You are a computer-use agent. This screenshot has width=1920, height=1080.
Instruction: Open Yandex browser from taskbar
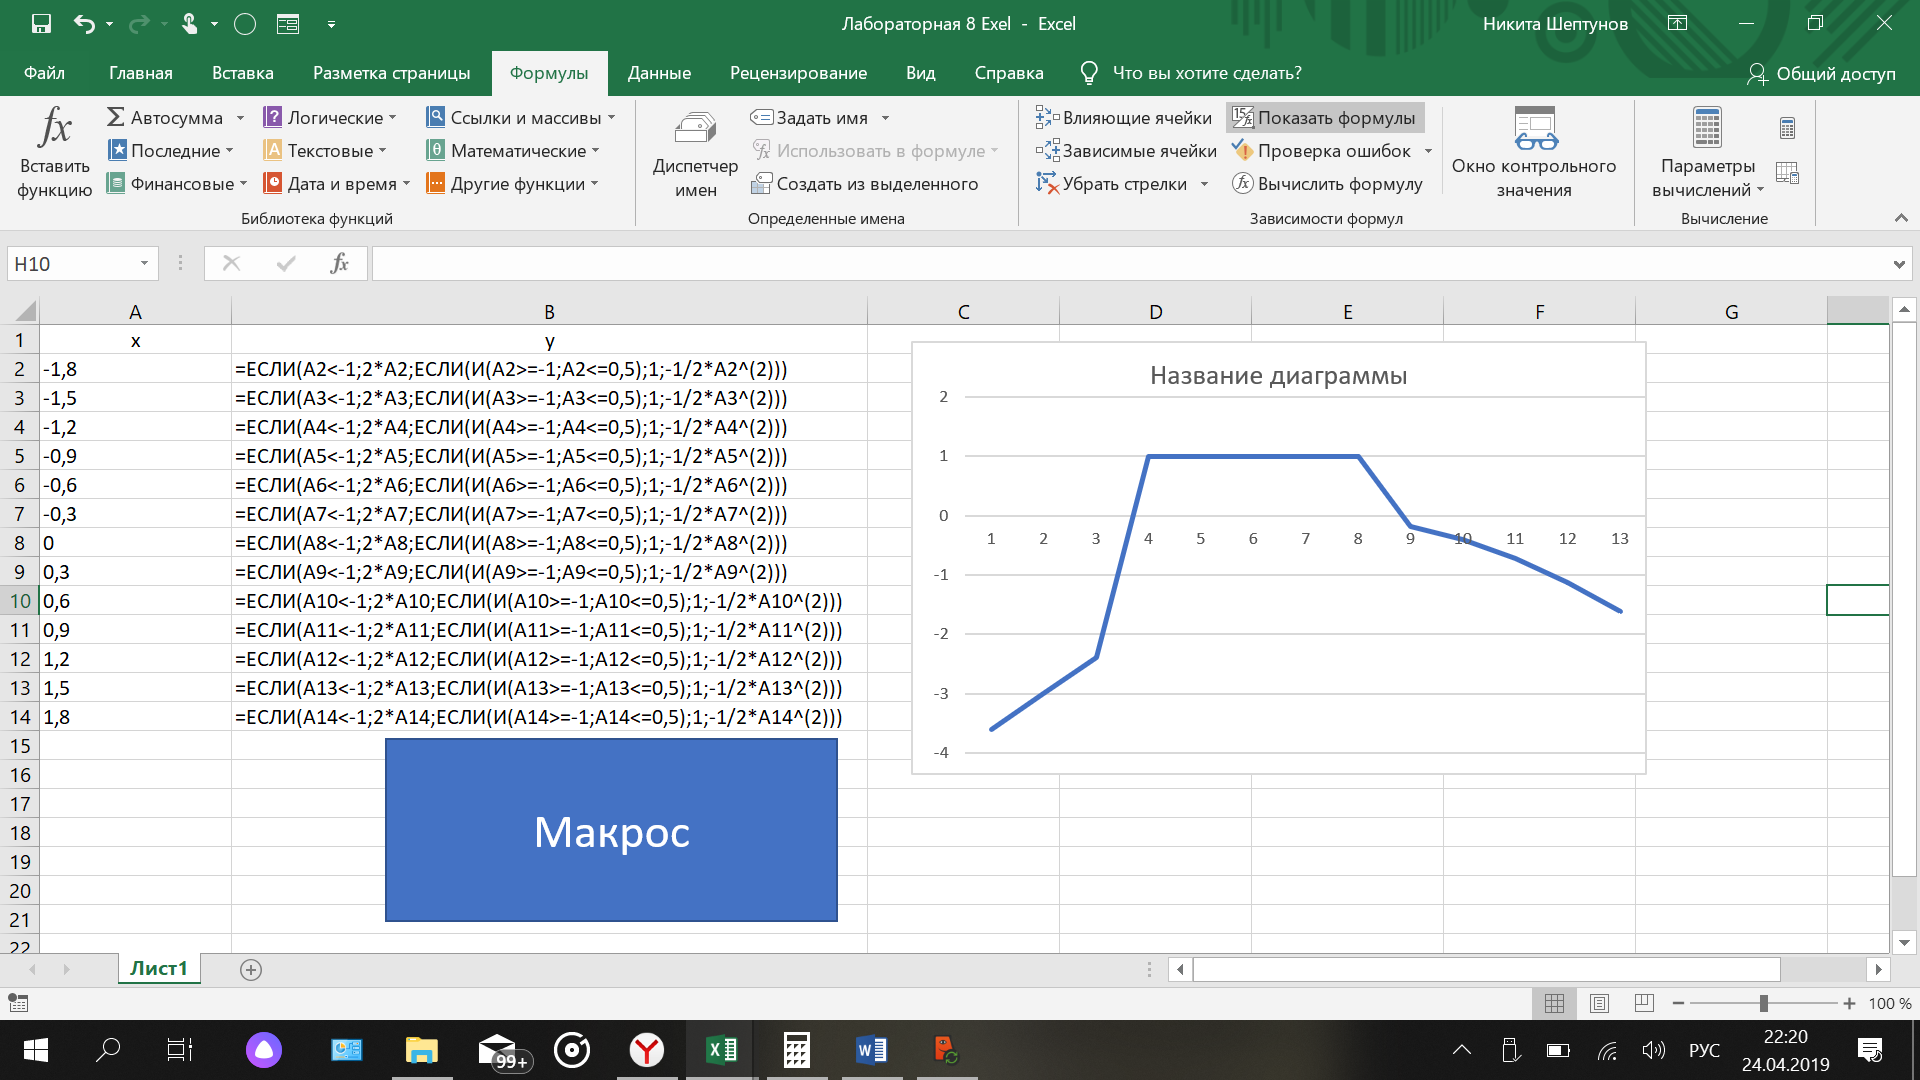click(647, 1050)
